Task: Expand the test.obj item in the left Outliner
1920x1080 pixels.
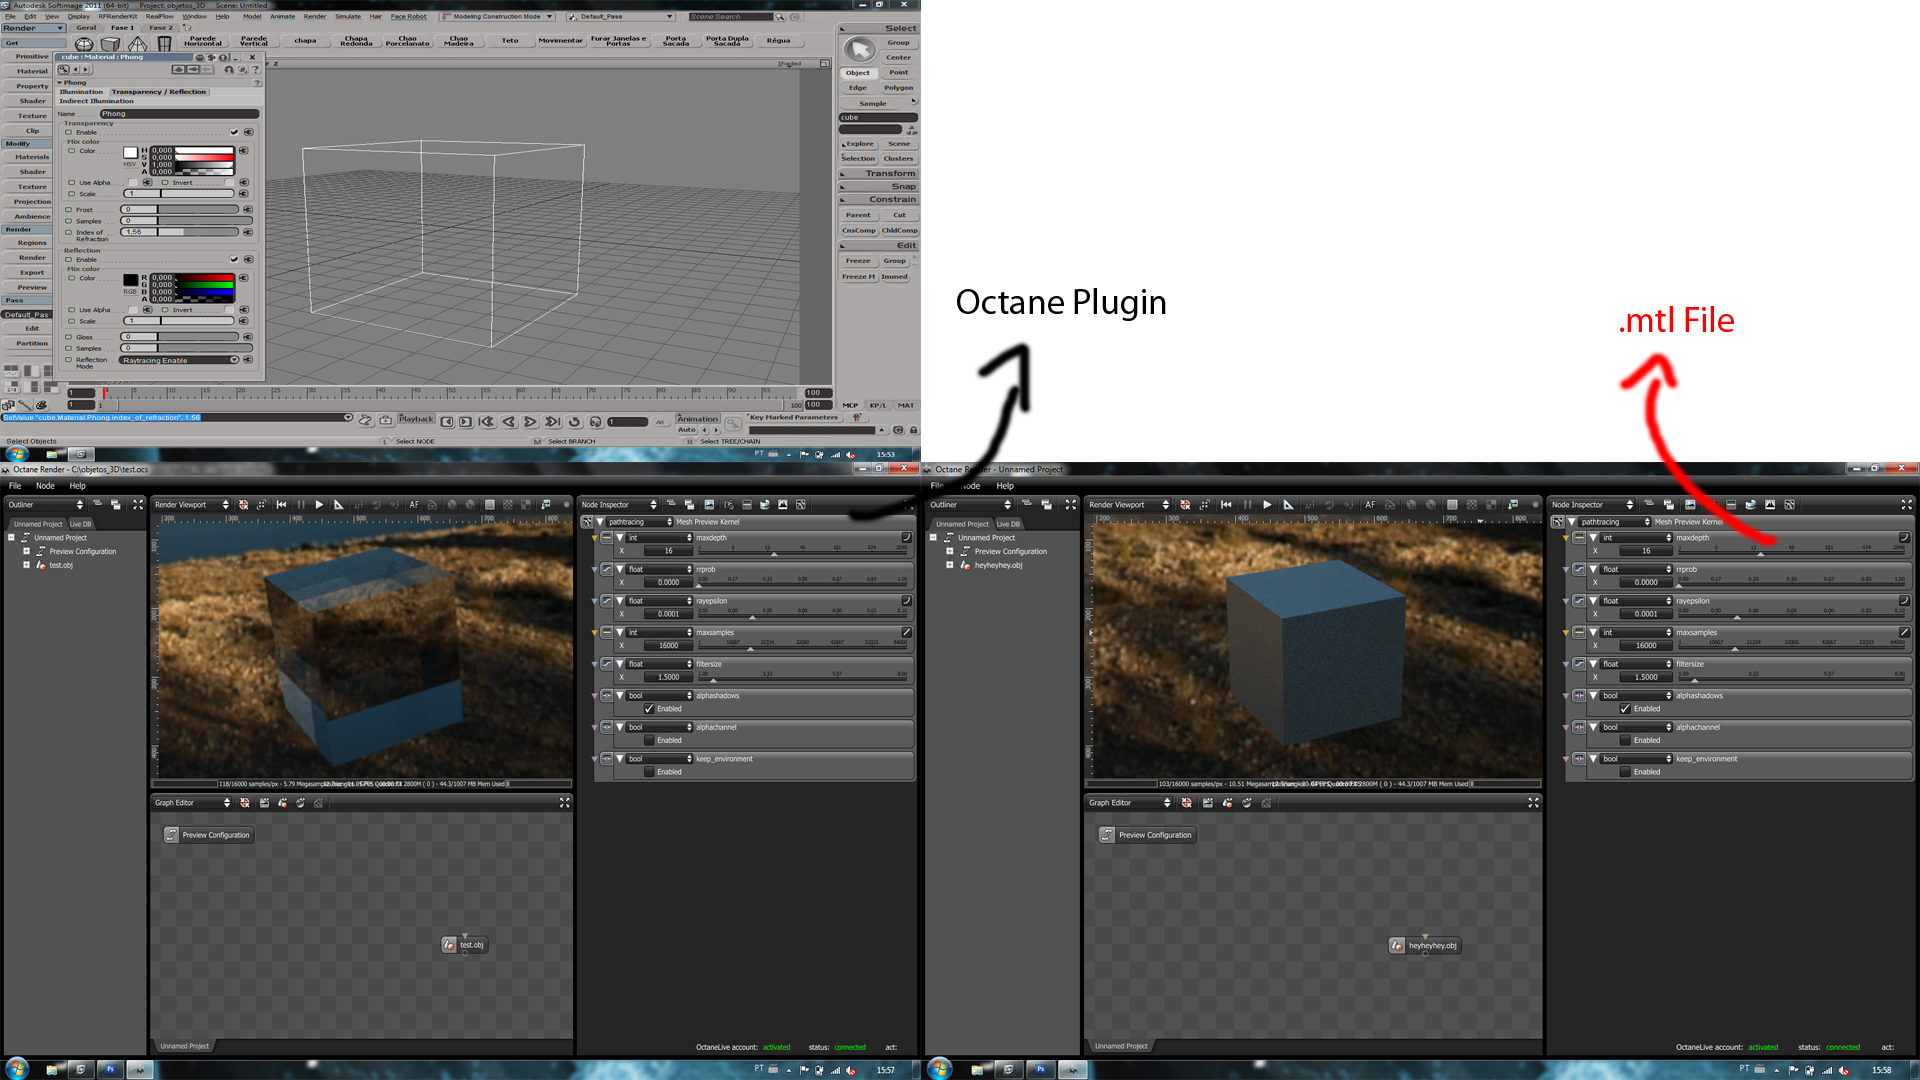Action: coord(26,565)
